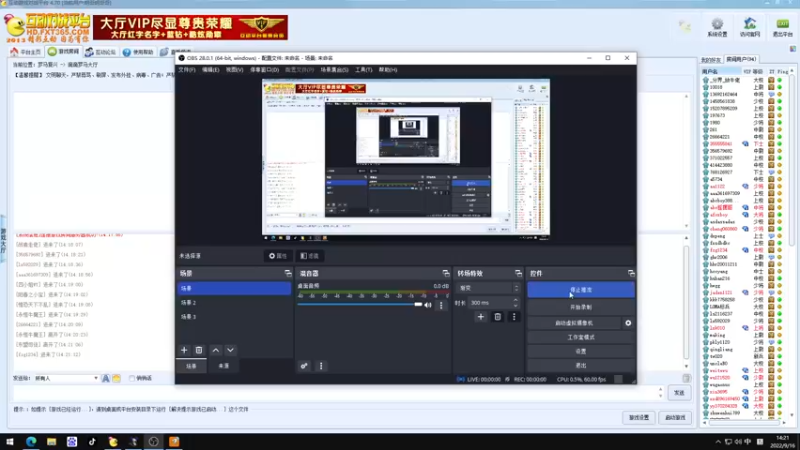Mute desktop audio via speaker icon
The height and width of the screenshot is (450, 800).
coord(428,305)
